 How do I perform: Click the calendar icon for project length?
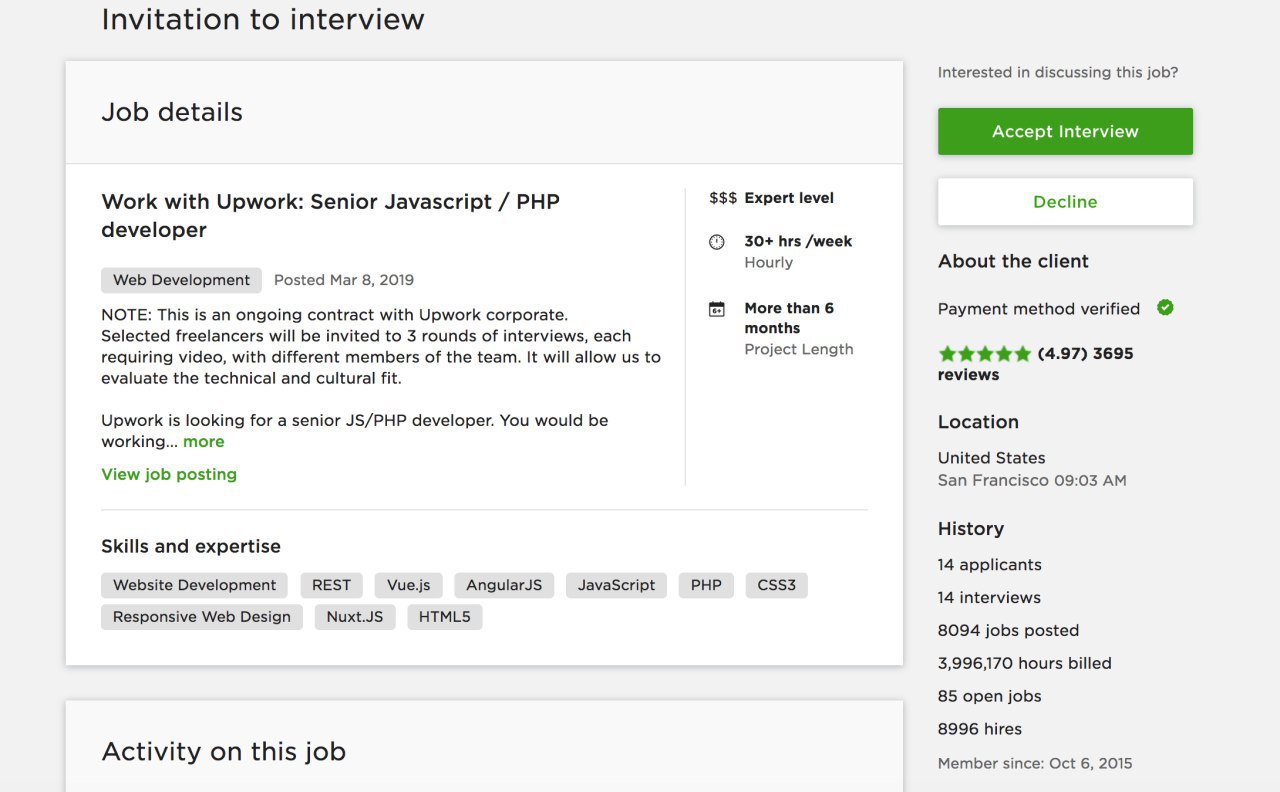[x=717, y=309]
